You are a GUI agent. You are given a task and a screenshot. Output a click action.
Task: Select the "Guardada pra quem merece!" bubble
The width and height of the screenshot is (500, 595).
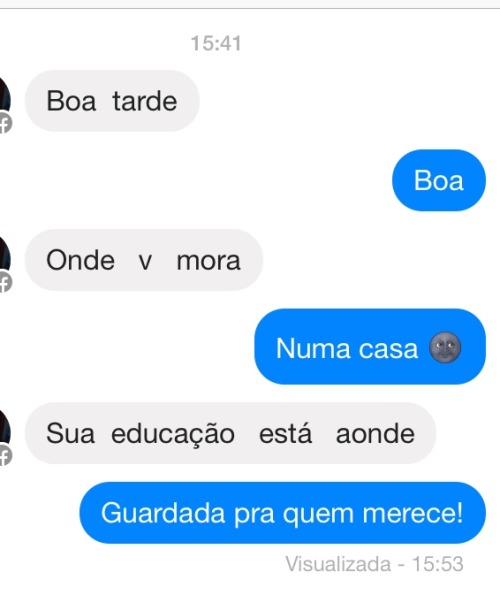[283, 513]
